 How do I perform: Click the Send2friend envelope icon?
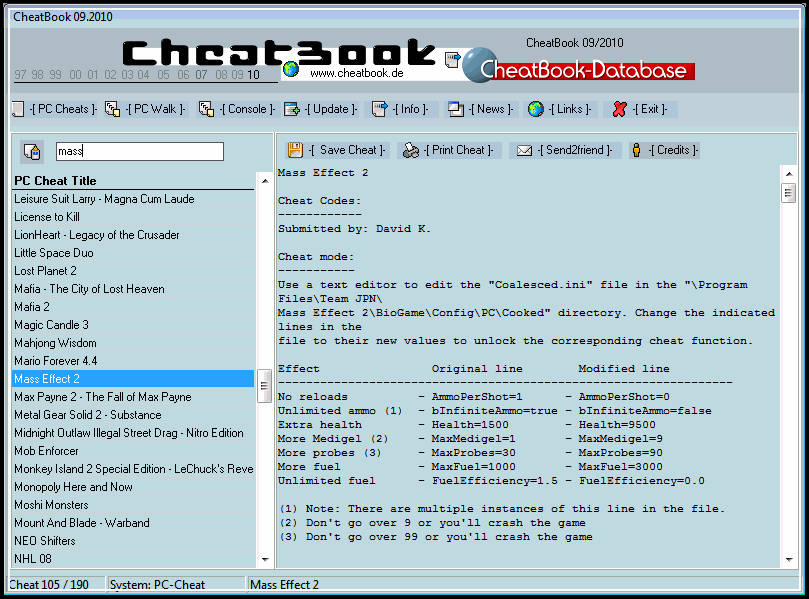tap(524, 150)
